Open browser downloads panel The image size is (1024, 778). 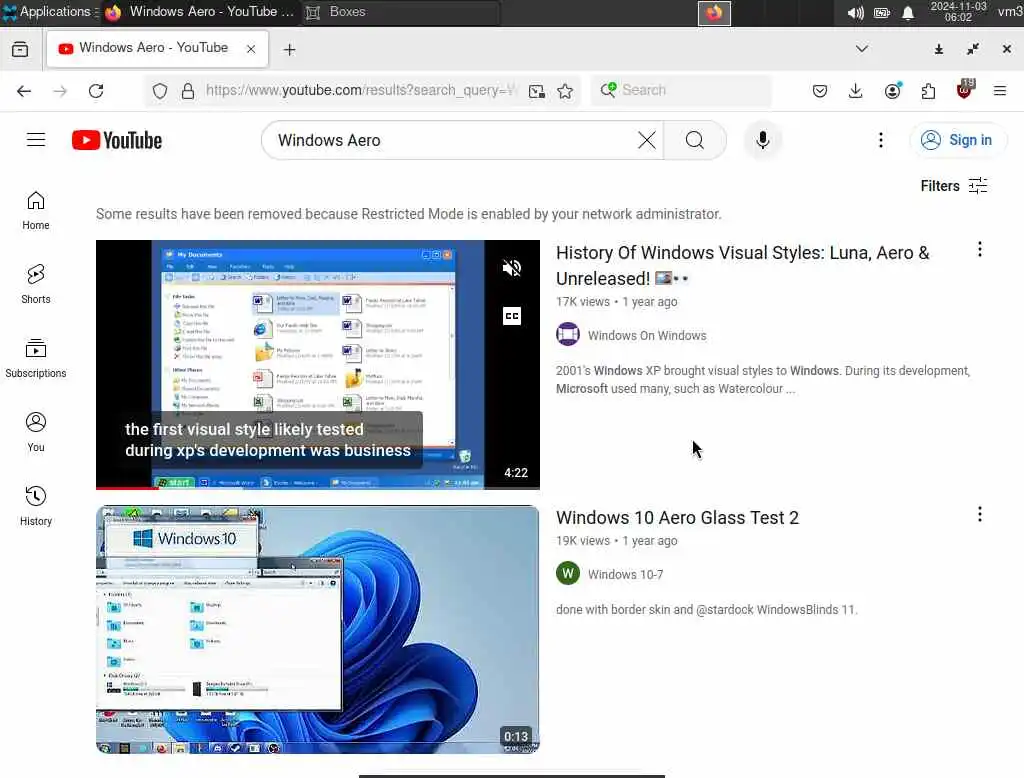click(x=856, y=91)
